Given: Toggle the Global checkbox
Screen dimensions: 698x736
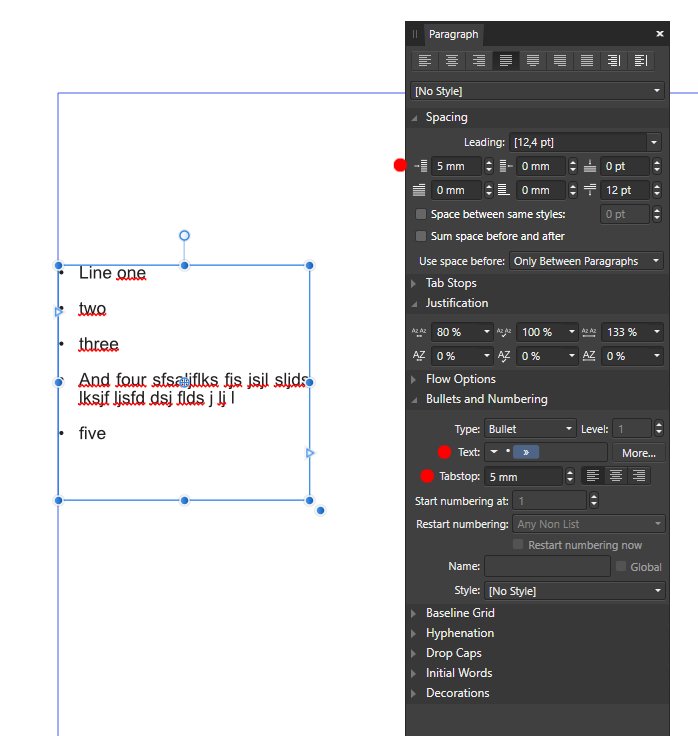Looking at the screenshot, I should [x=621, y=566].
